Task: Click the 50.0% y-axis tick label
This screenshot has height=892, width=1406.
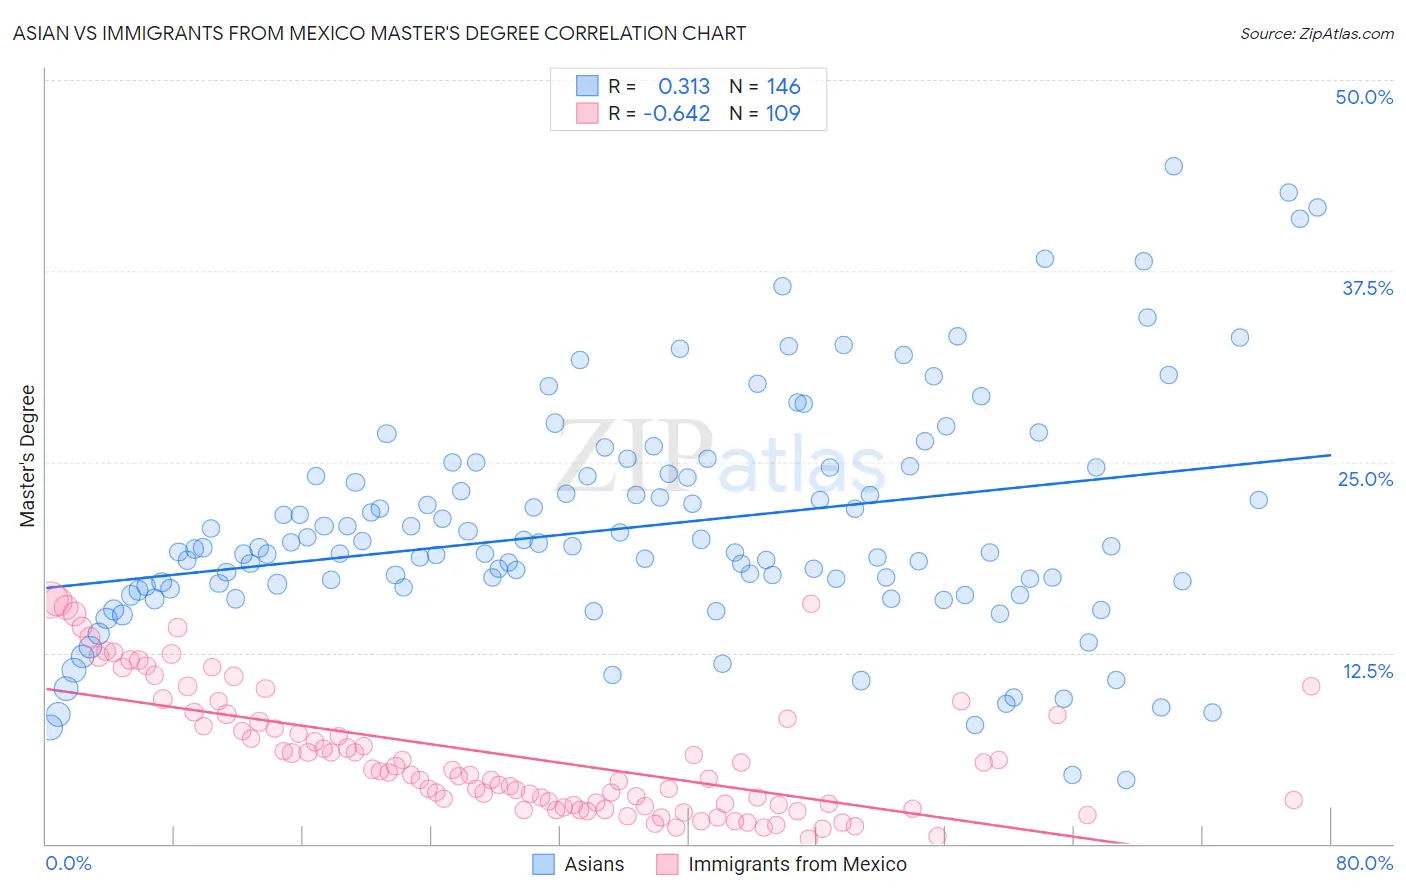Action: [x=1364, y=97]
